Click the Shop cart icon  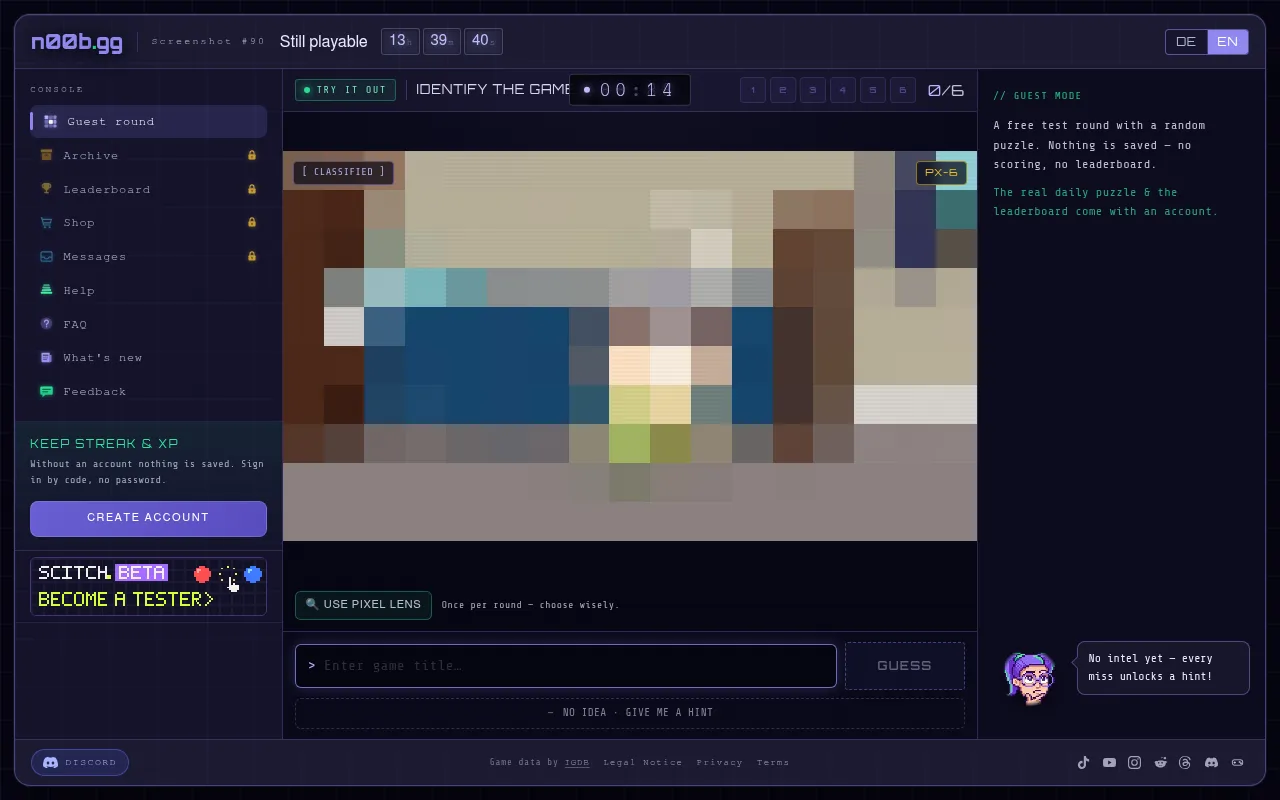46,222
